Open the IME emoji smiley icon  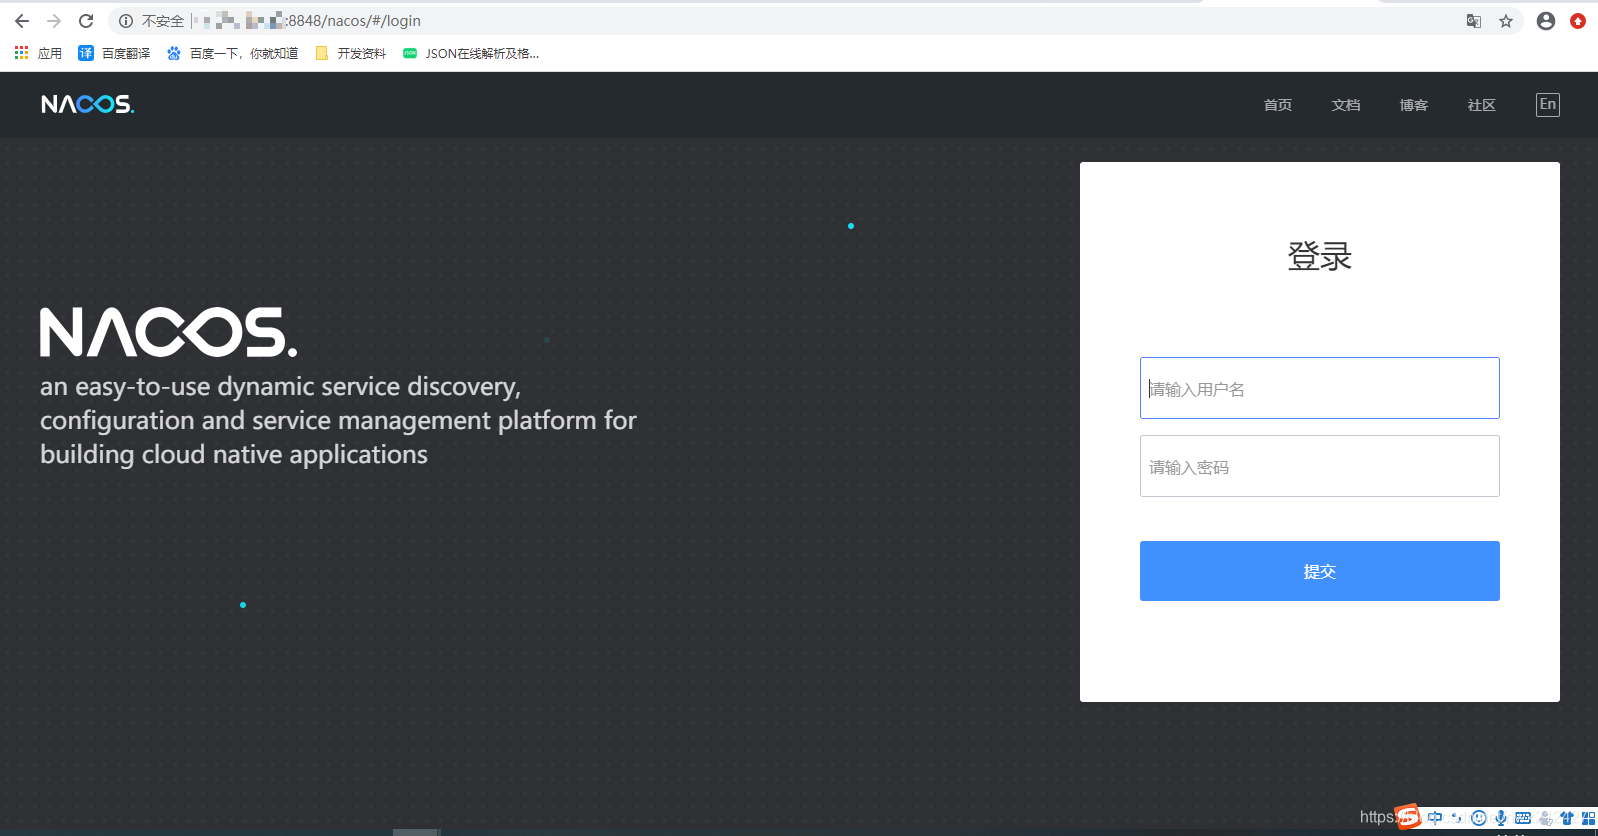1479,818
